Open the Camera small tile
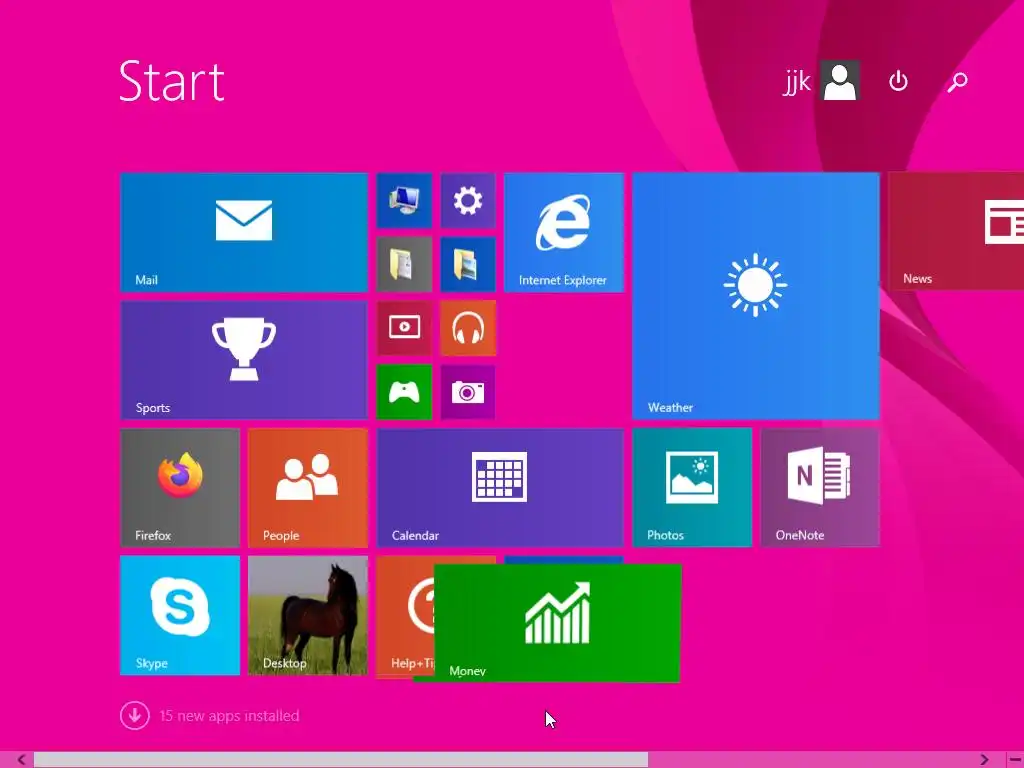This screenshot has height=768, width=1024. 468,392
